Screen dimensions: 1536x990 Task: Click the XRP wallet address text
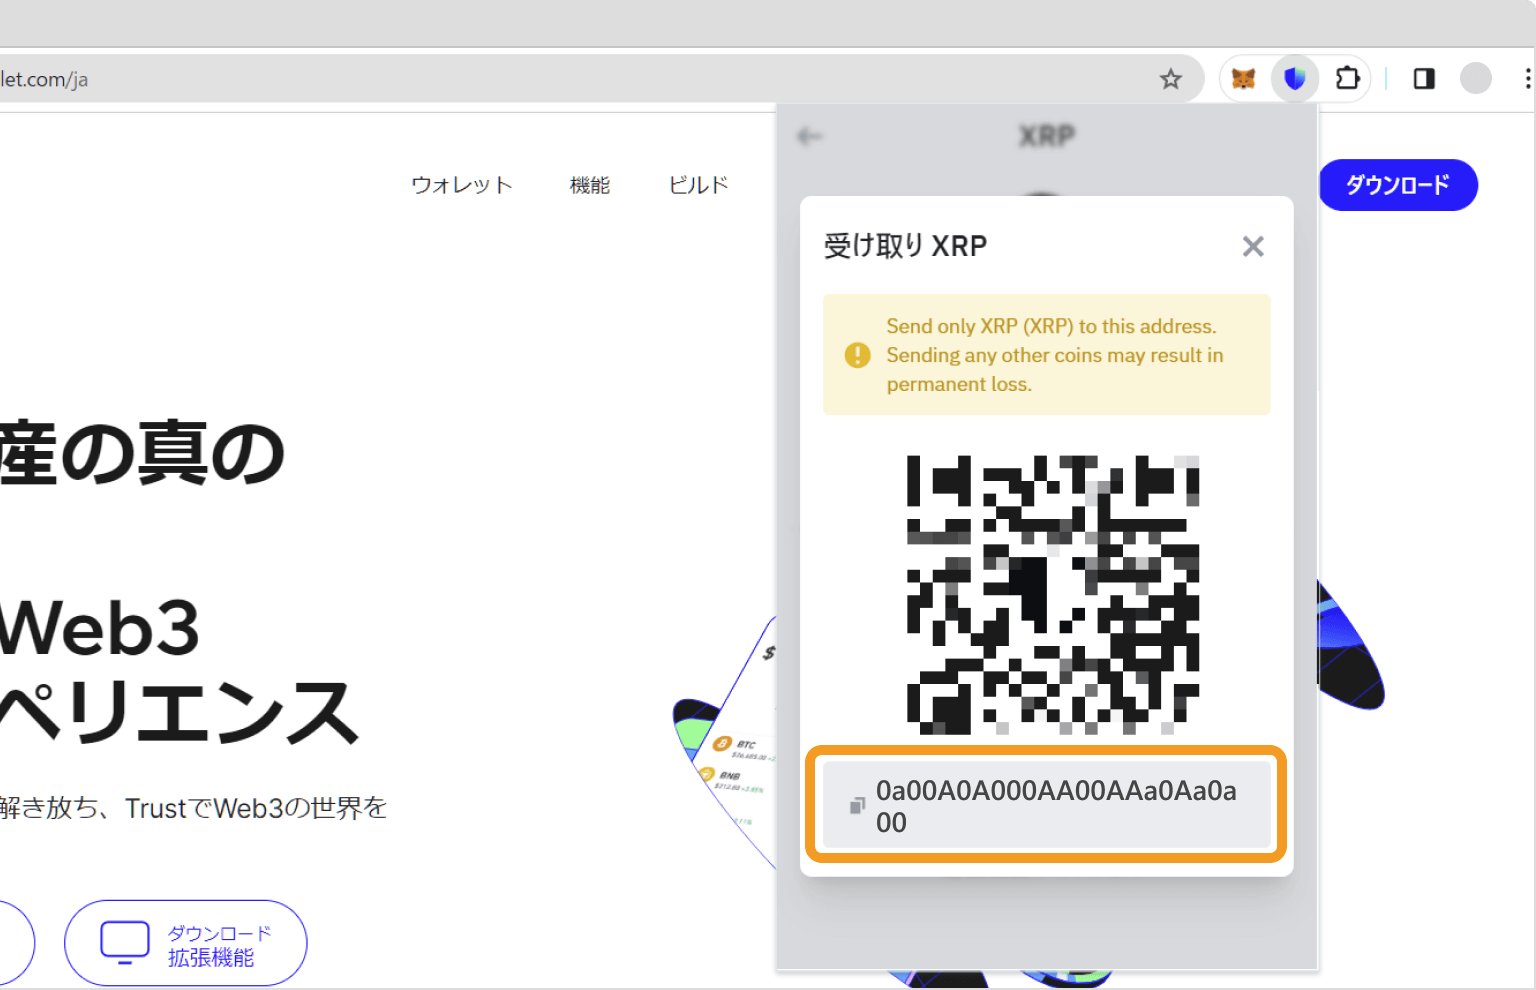(1055, 806)
